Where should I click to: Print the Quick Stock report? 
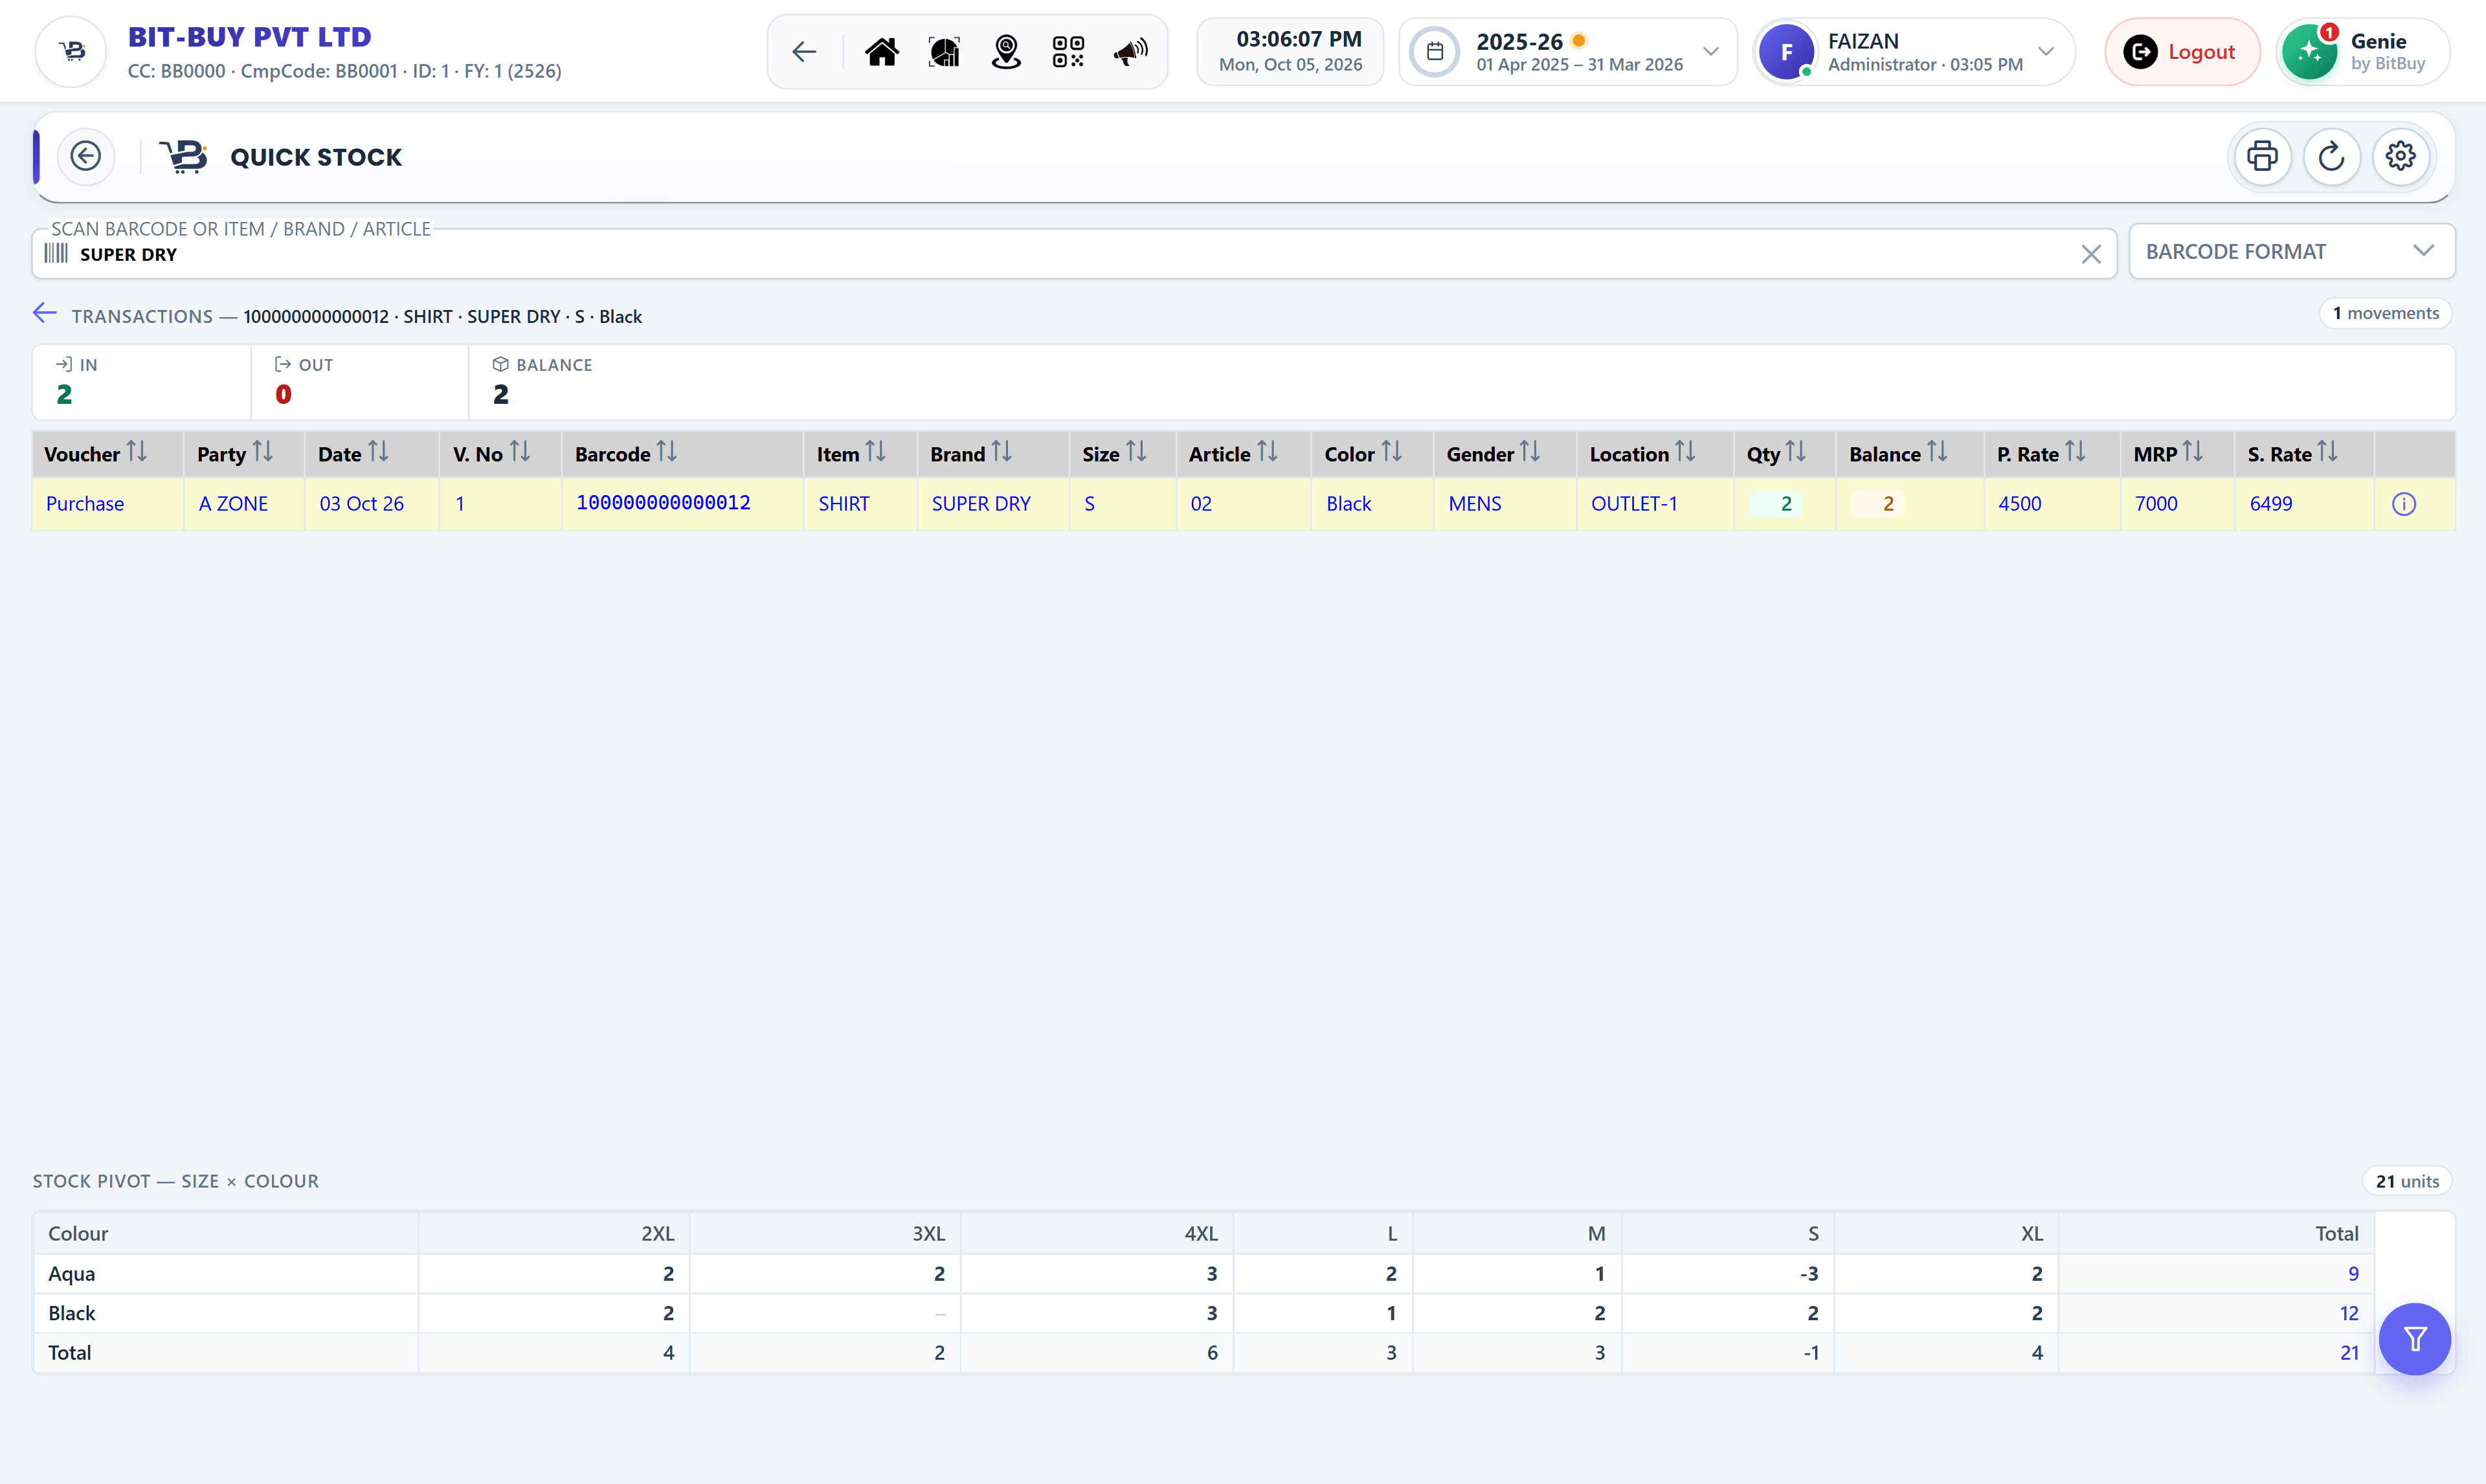pyautogui.click(x=2262, y=157)
